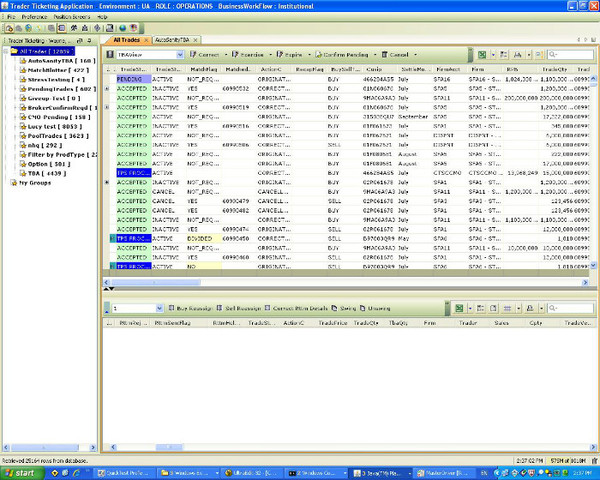Image resolution: width=600 pixels, height=480 pixels.
Task: Click the Exercise button
Action: (x=248, y=55)
